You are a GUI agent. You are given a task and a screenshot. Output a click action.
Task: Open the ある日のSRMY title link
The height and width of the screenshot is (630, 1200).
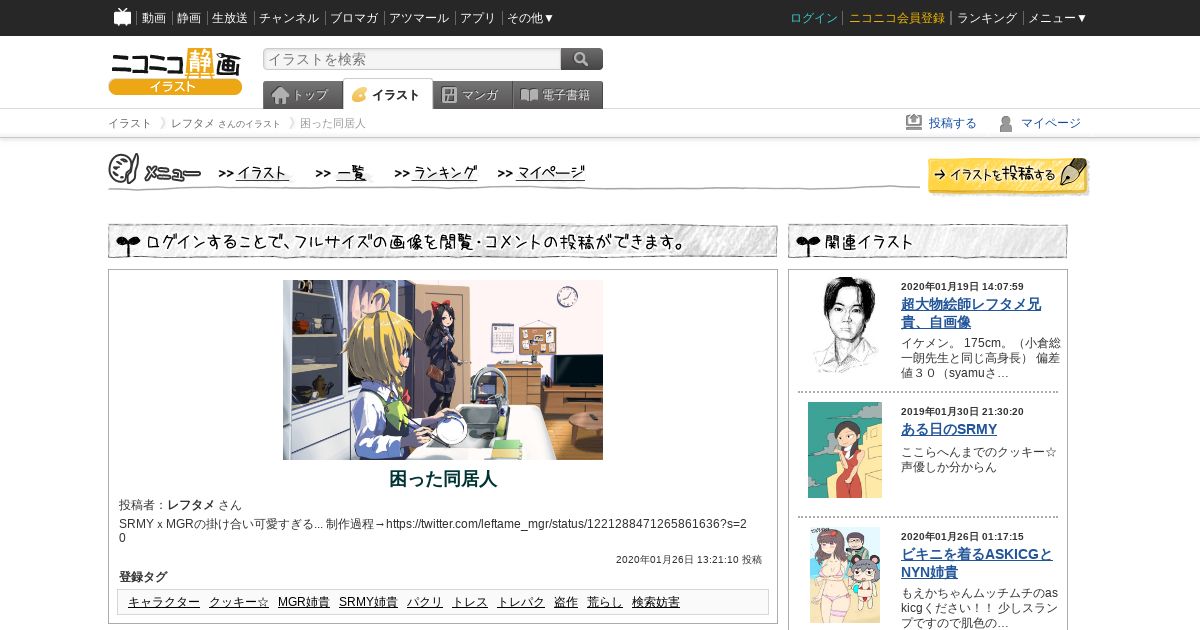point(949,429)
